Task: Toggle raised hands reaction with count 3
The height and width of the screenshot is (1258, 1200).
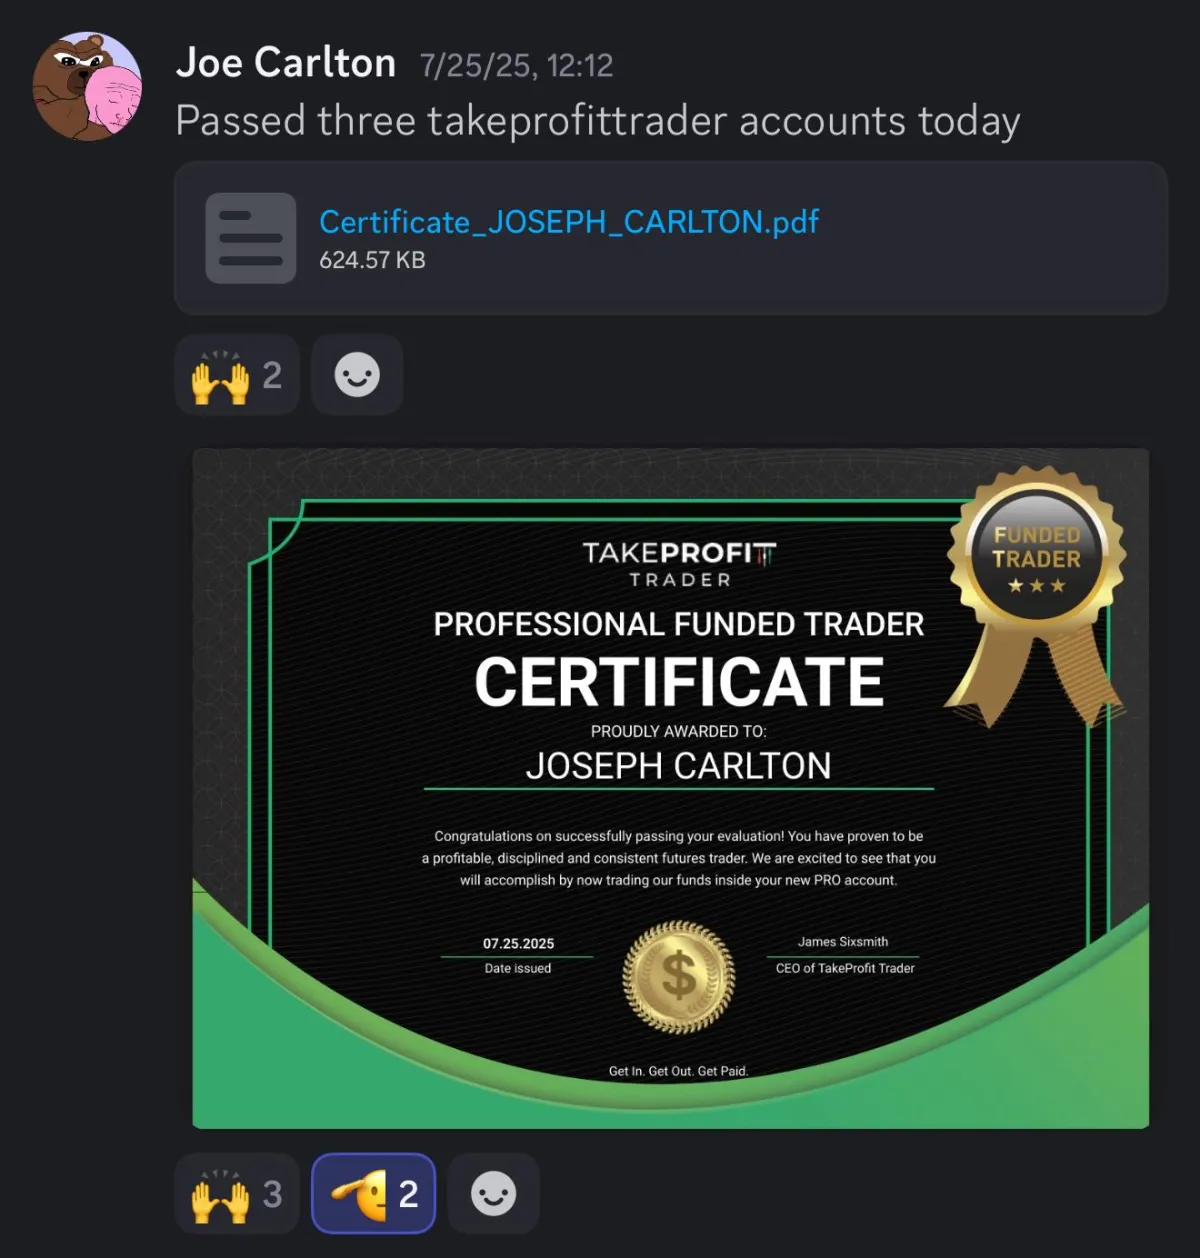Action: pyautogui.click(x=238, y=1193)
